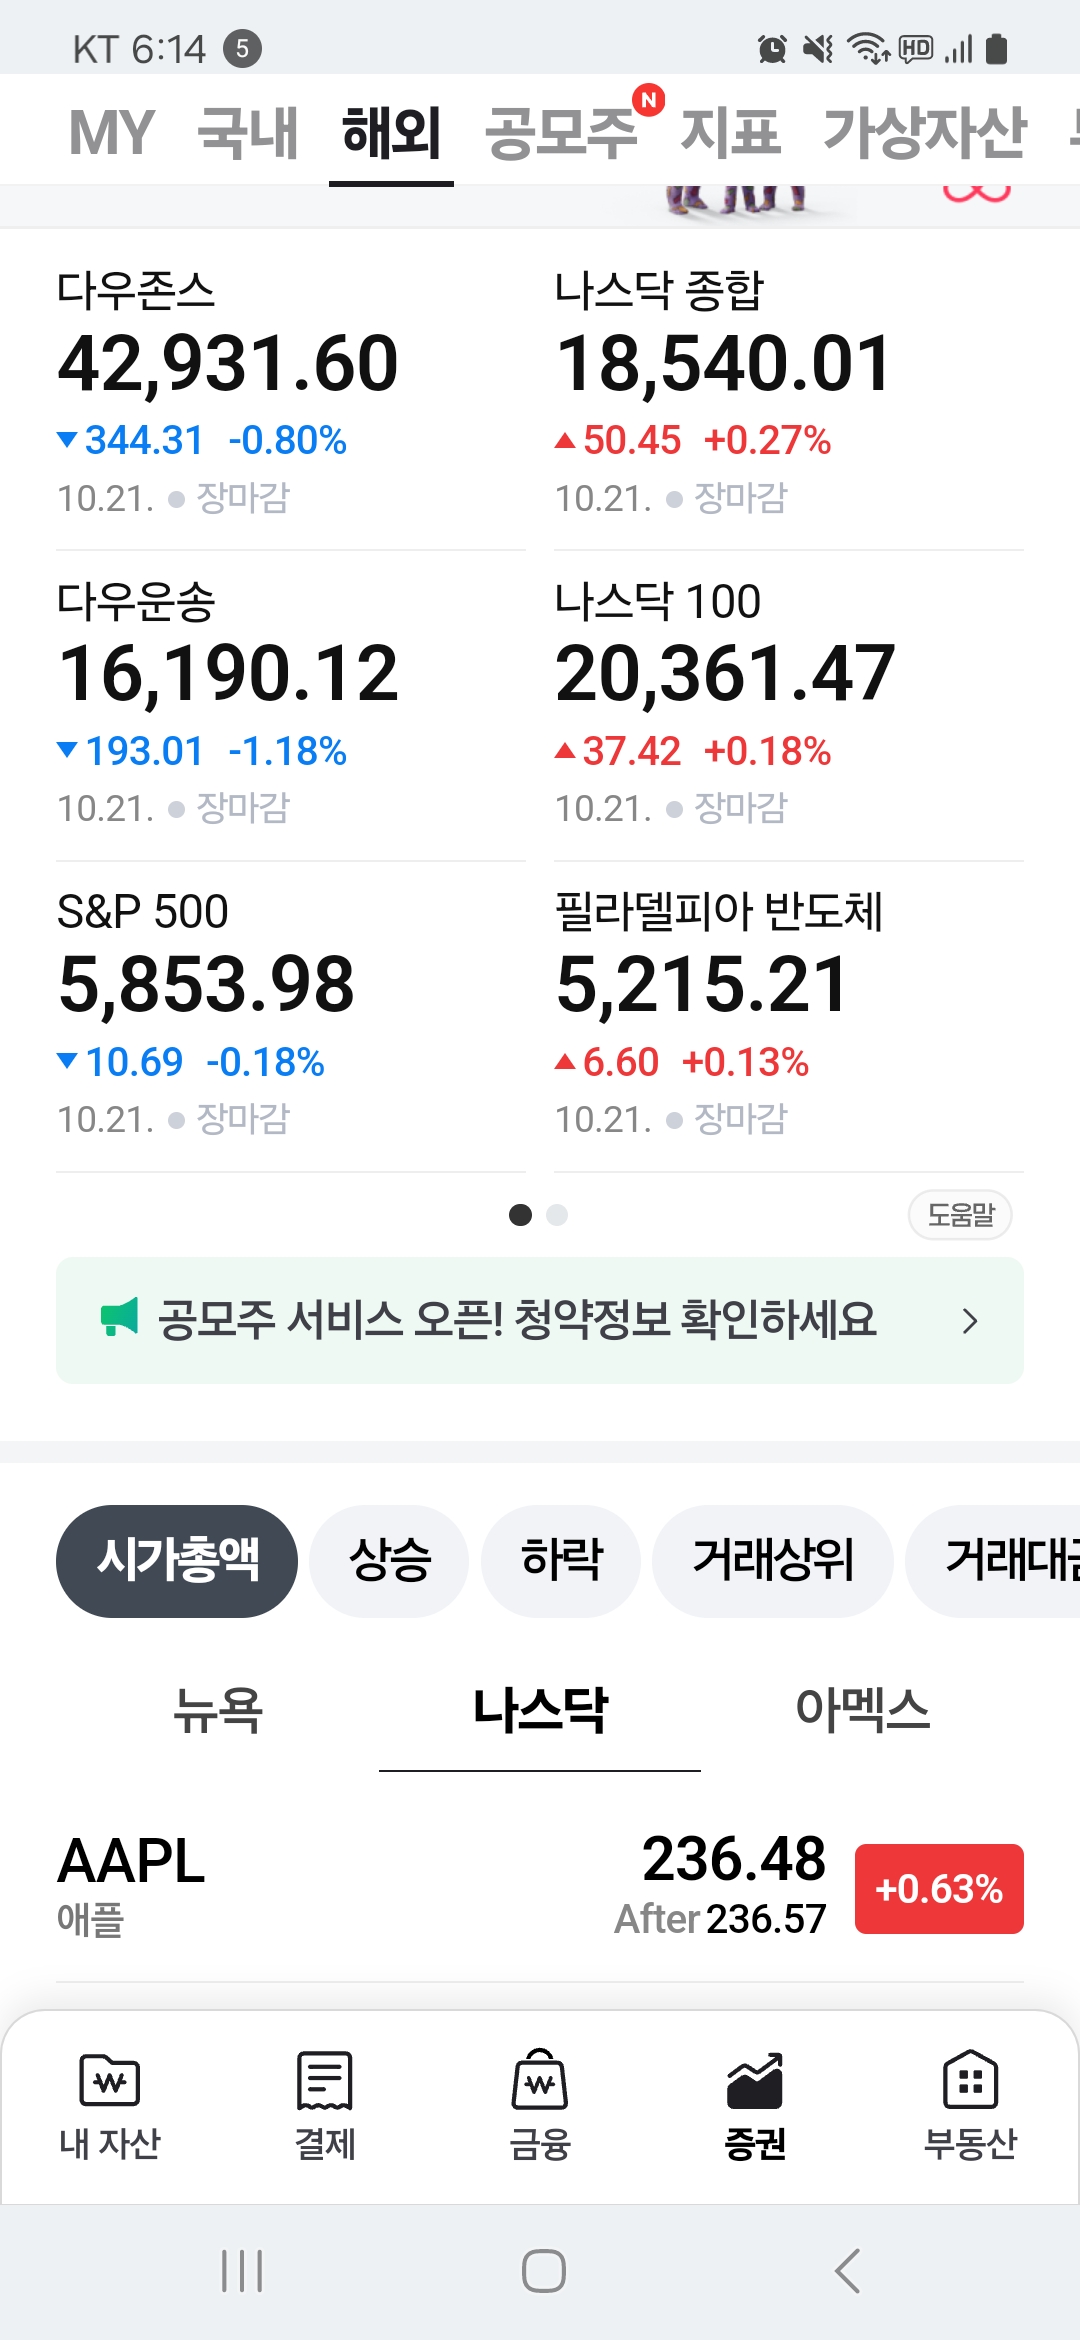Viewport: 1080px width, 2340px height.
Task: Switch to the 국내 tab
Action: [248, 132]
